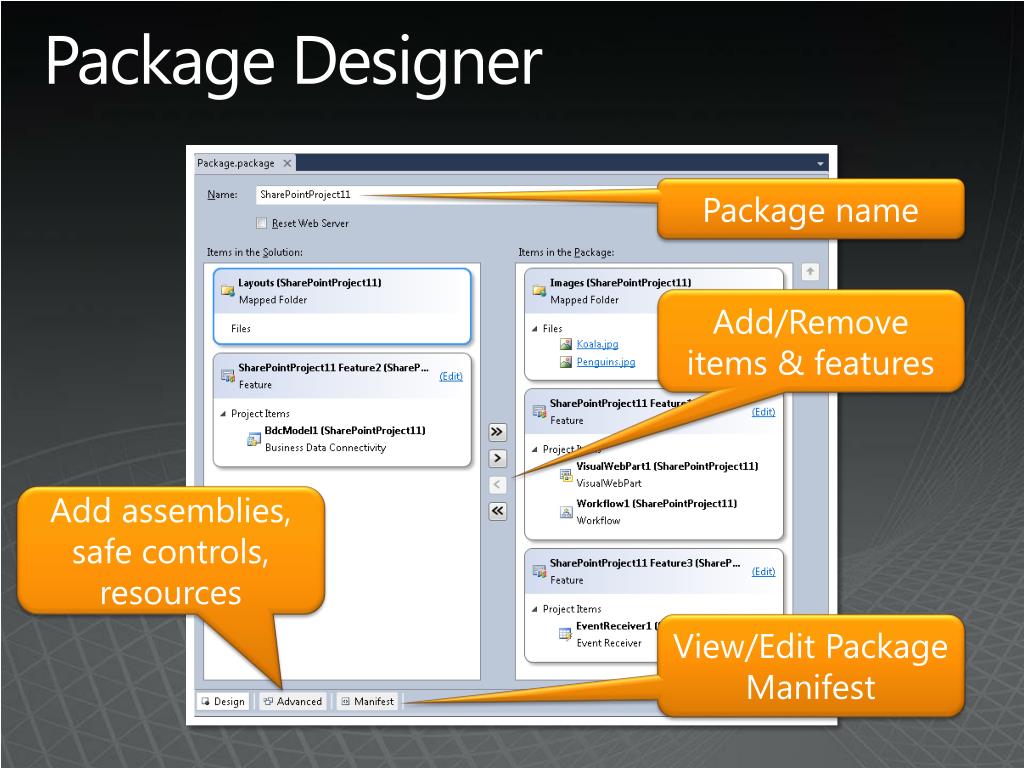1024x768 pixels.
Task: Click the add-all double right arrow button
Action: (x=497, y=432)
